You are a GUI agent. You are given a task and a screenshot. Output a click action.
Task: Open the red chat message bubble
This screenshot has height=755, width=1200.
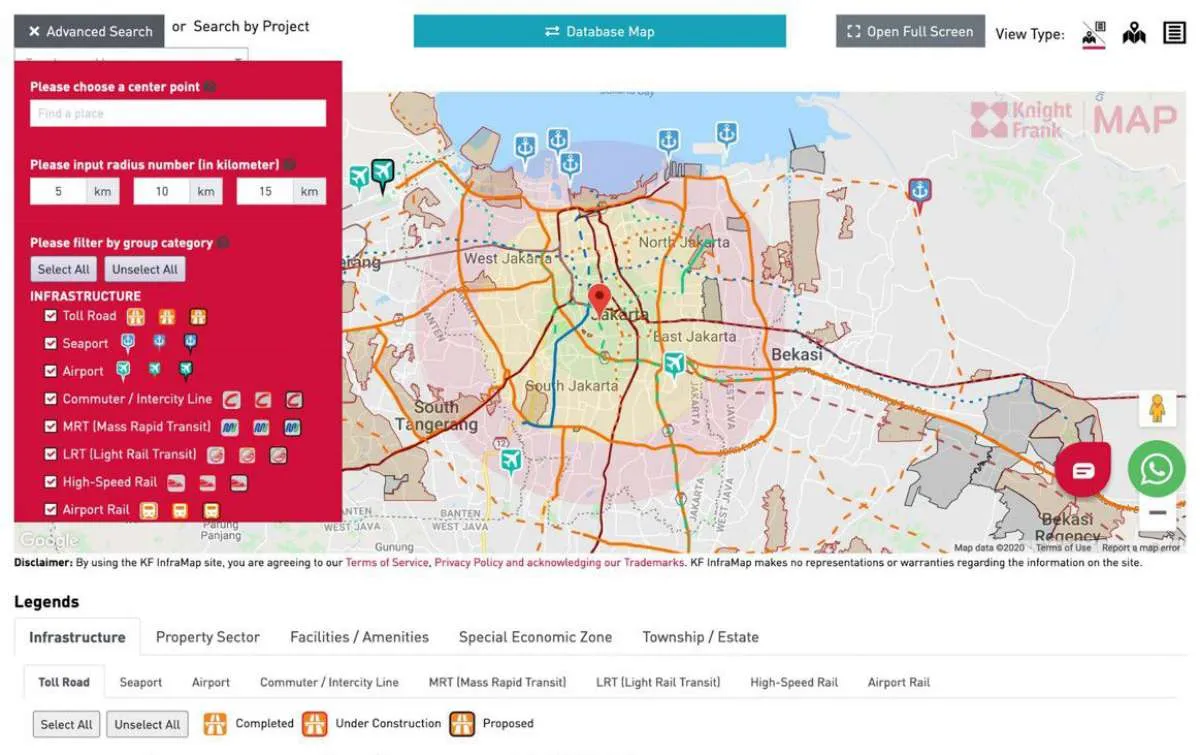tap(1083, 470)
